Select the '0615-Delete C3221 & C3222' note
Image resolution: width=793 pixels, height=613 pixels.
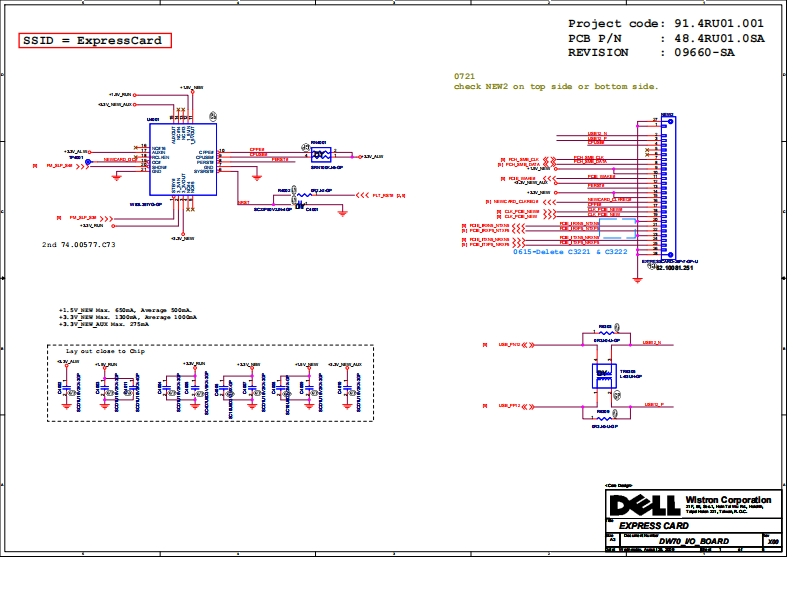[570, 252]
